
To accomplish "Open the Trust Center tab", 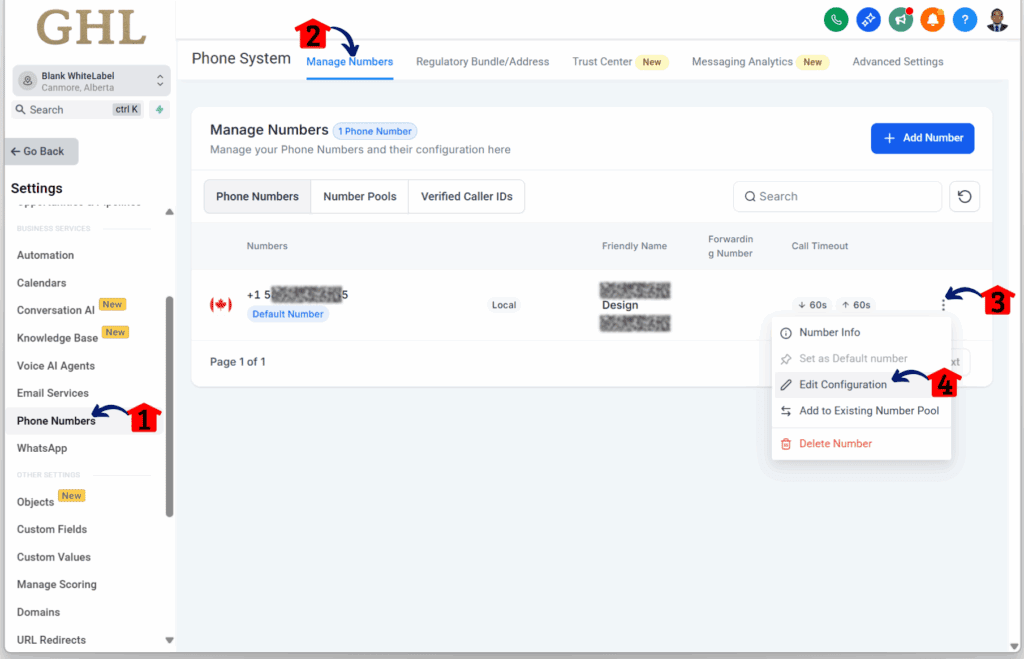I will pyautogui.click(x=620, y=61).
